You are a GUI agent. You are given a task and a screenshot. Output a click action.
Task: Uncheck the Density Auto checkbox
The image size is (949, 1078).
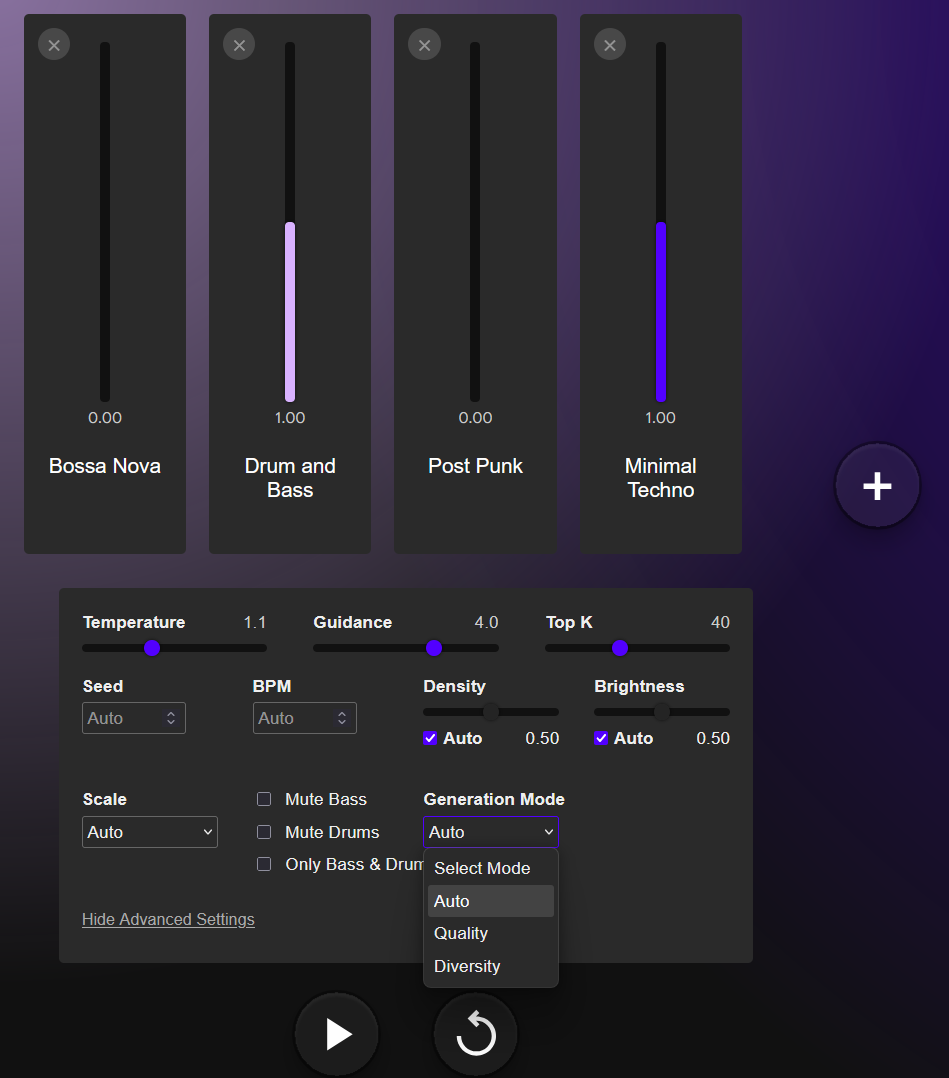pyautogui.click(x=431, y=738)
